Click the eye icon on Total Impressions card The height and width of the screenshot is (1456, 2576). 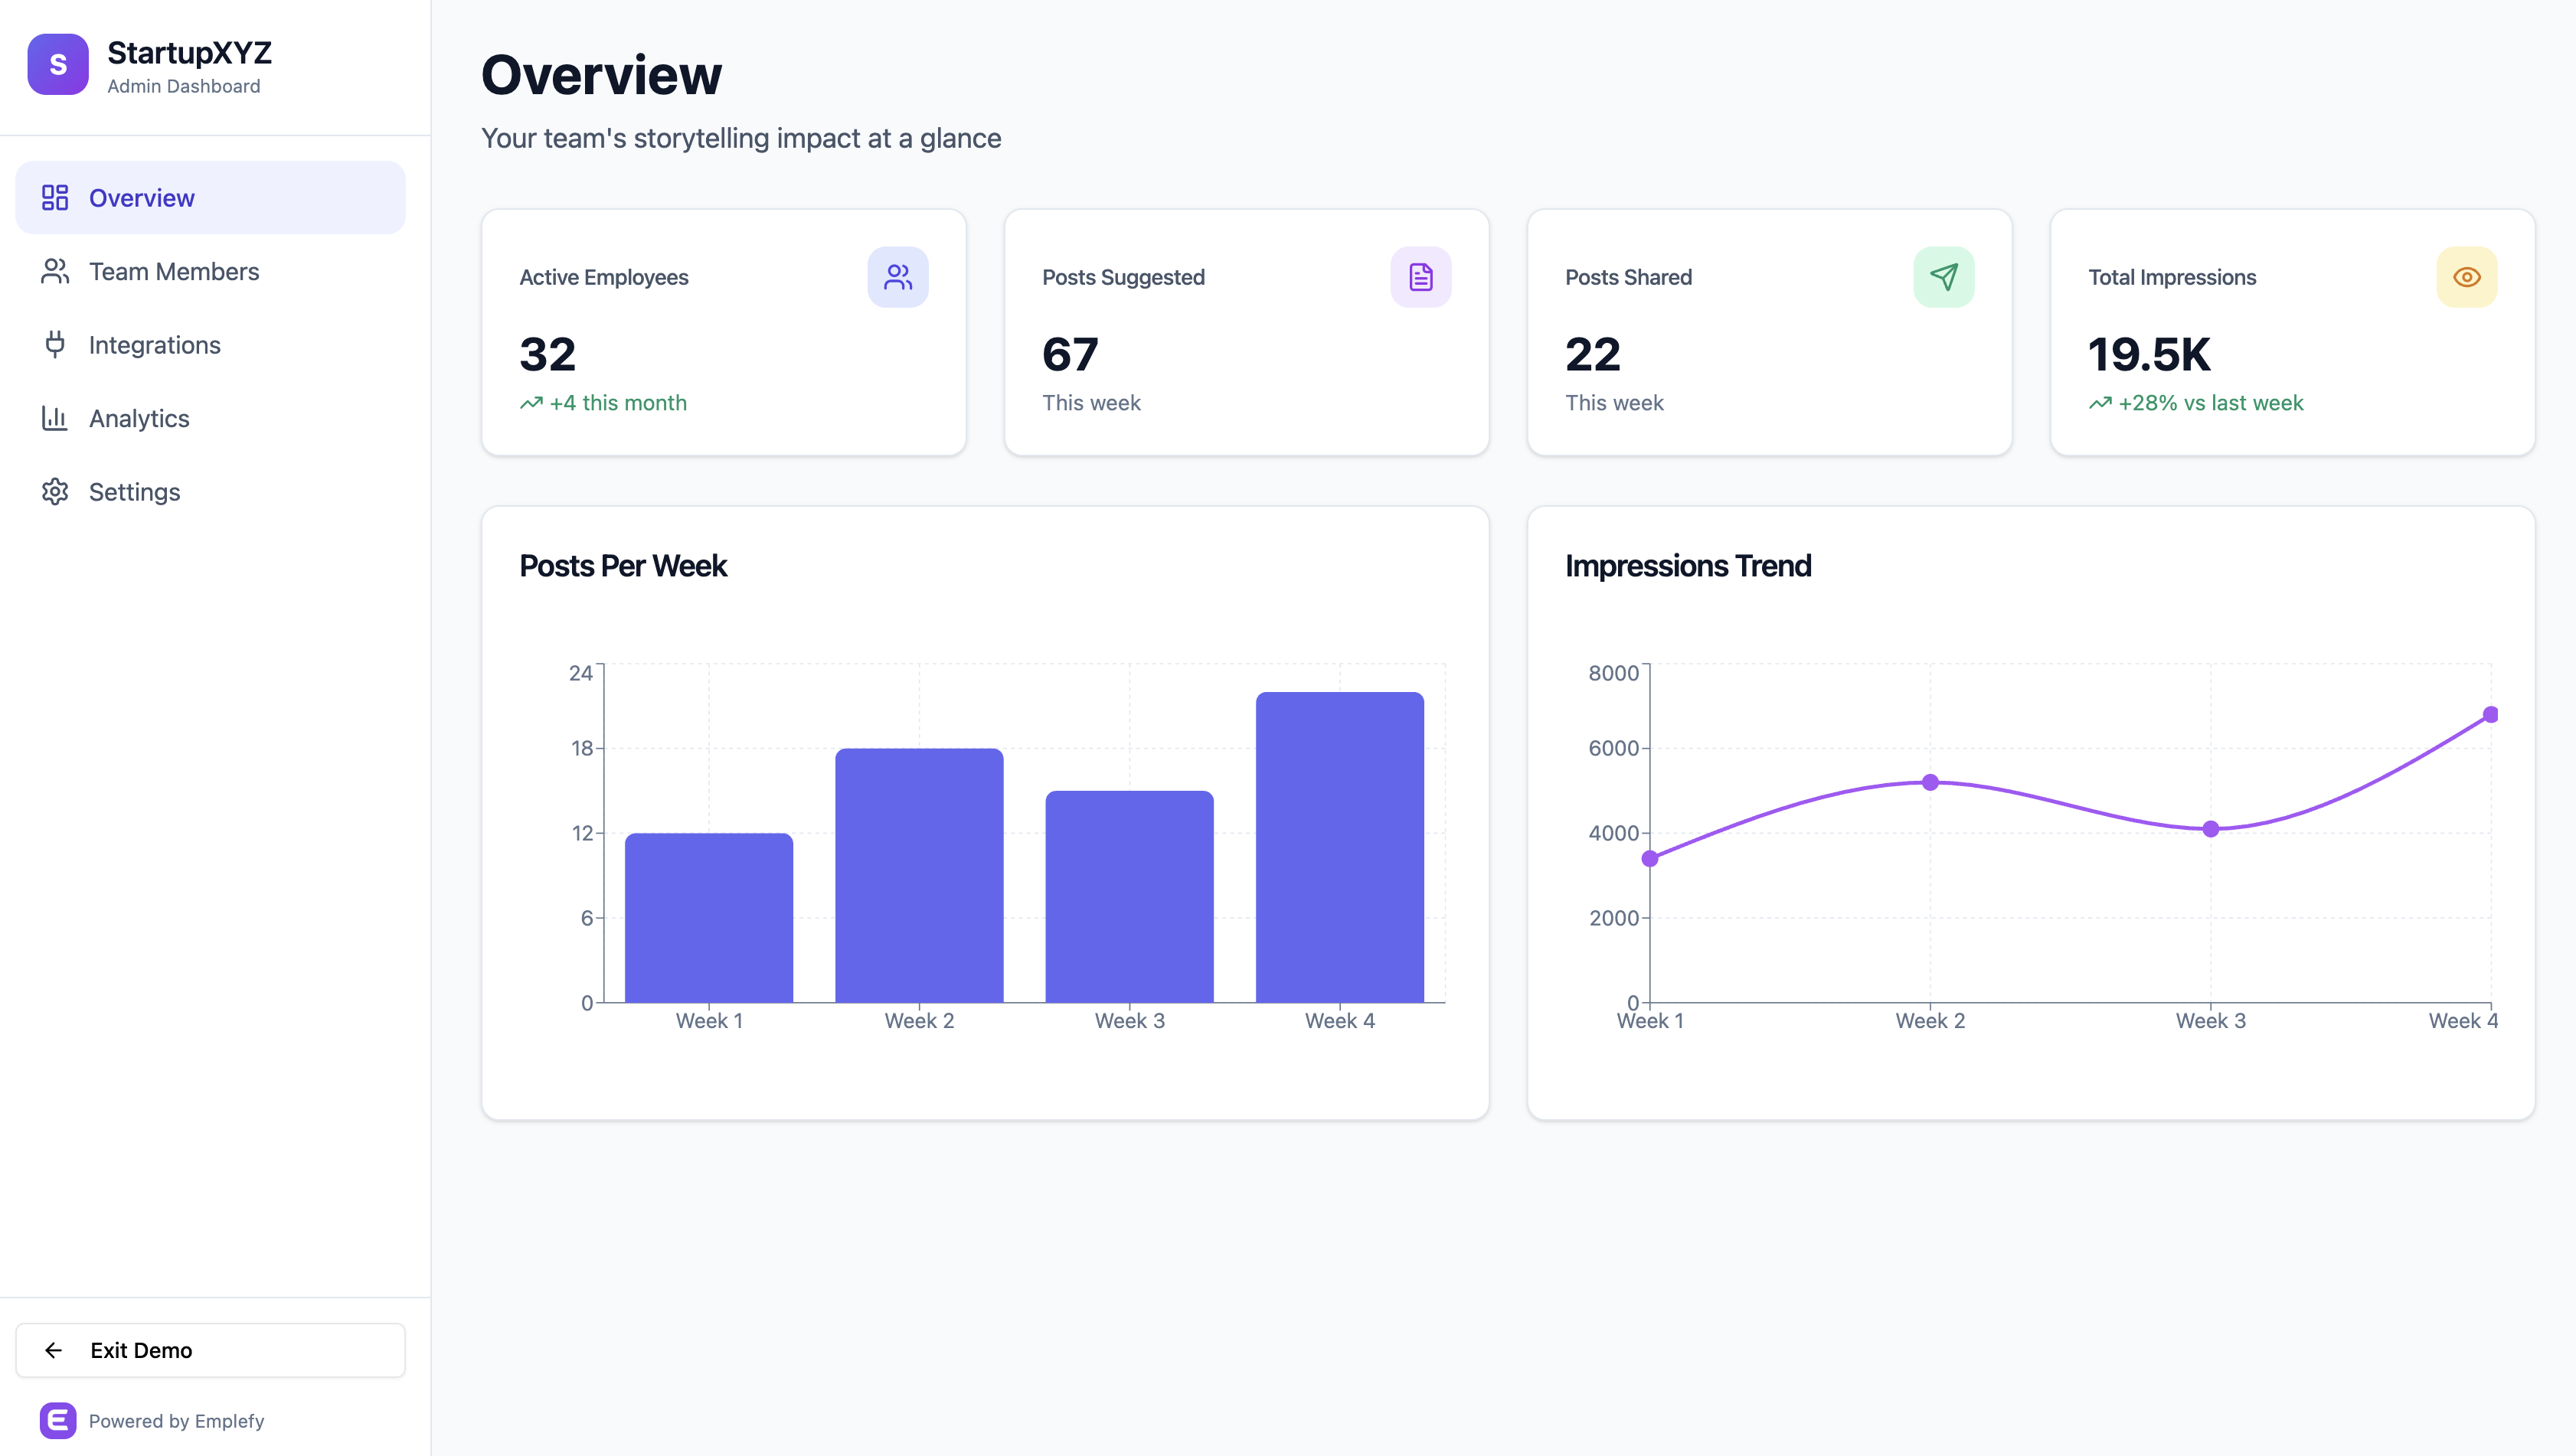pyautogui.click(x=2465, y=277)
